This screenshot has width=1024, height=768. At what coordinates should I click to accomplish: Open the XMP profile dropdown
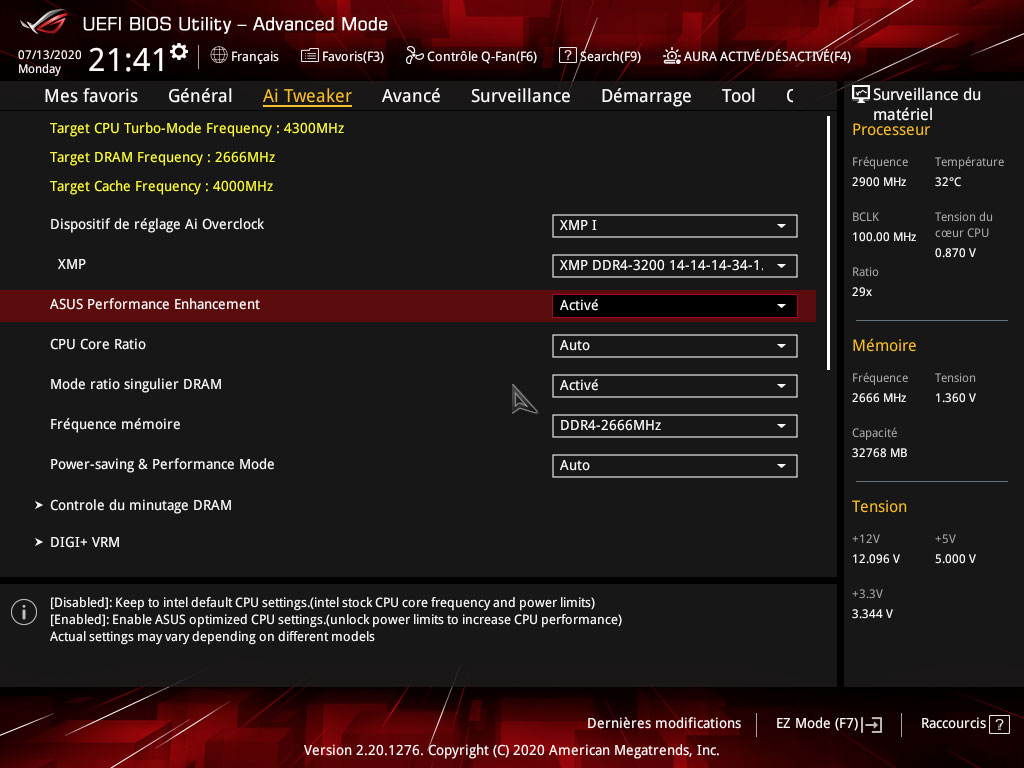pyautogui.click(x=674, y=266)
